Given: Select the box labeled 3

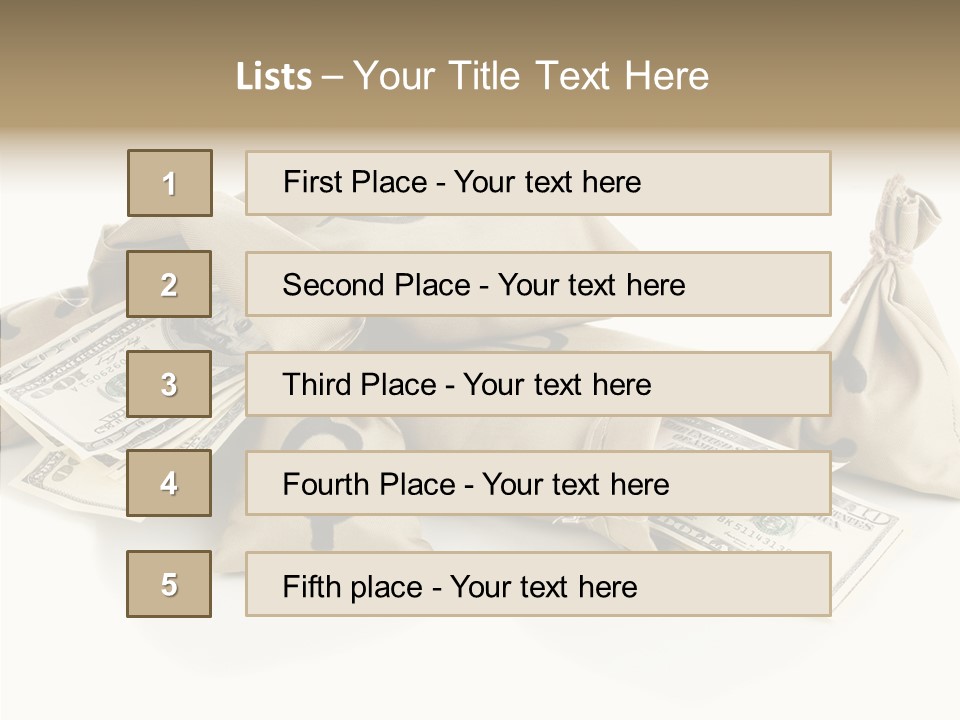Looking at the screenshot, I should (x=170, y=384).
